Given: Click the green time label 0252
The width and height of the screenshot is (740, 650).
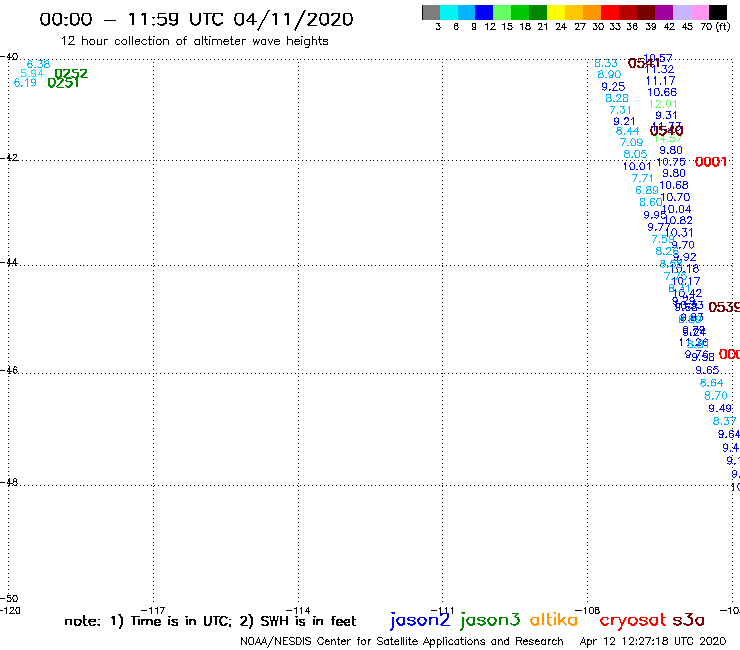Looking at the screenshot, I should tap(71, 74).
